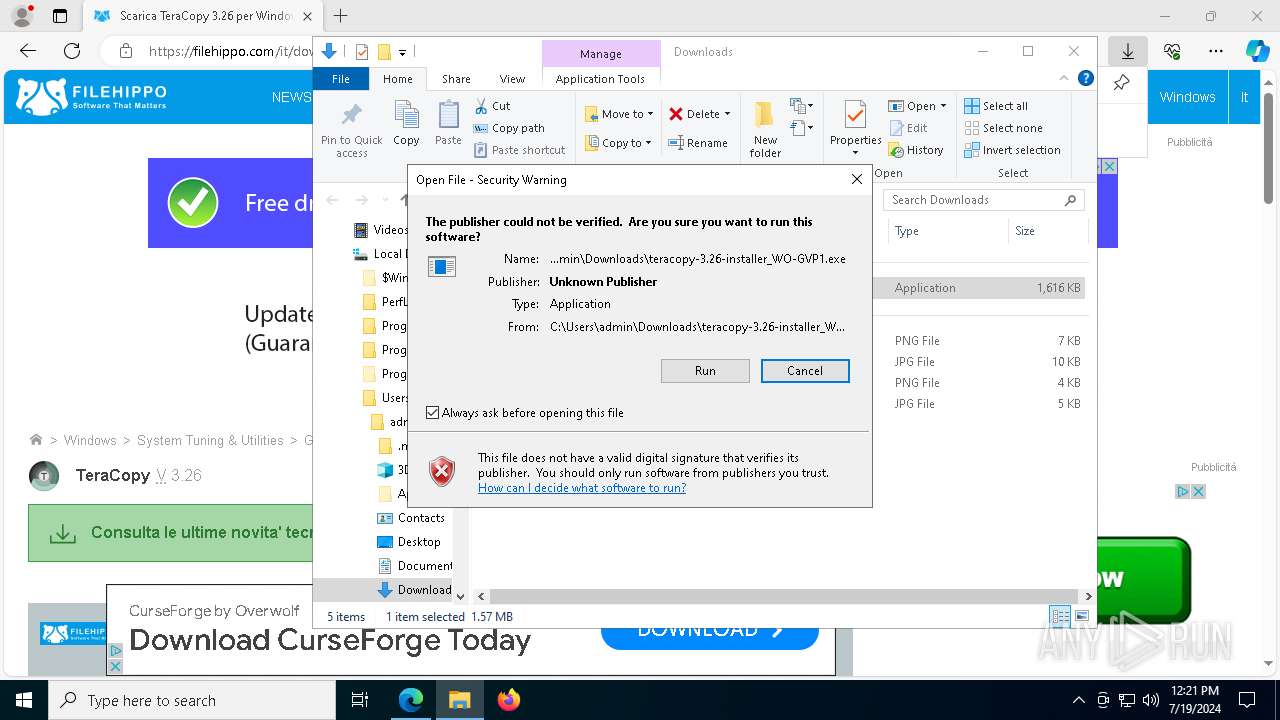Select the Application file row 1,616 KB
Viewport: 1280px width, 720px height.
click(x=979, y=288)
